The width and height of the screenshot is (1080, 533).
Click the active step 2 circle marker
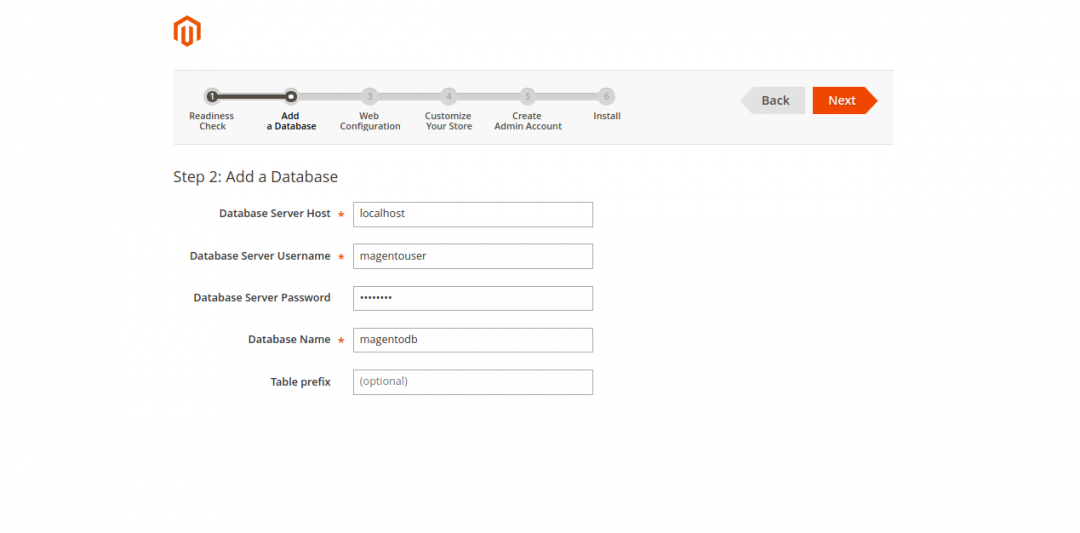(x=291, y=97)
